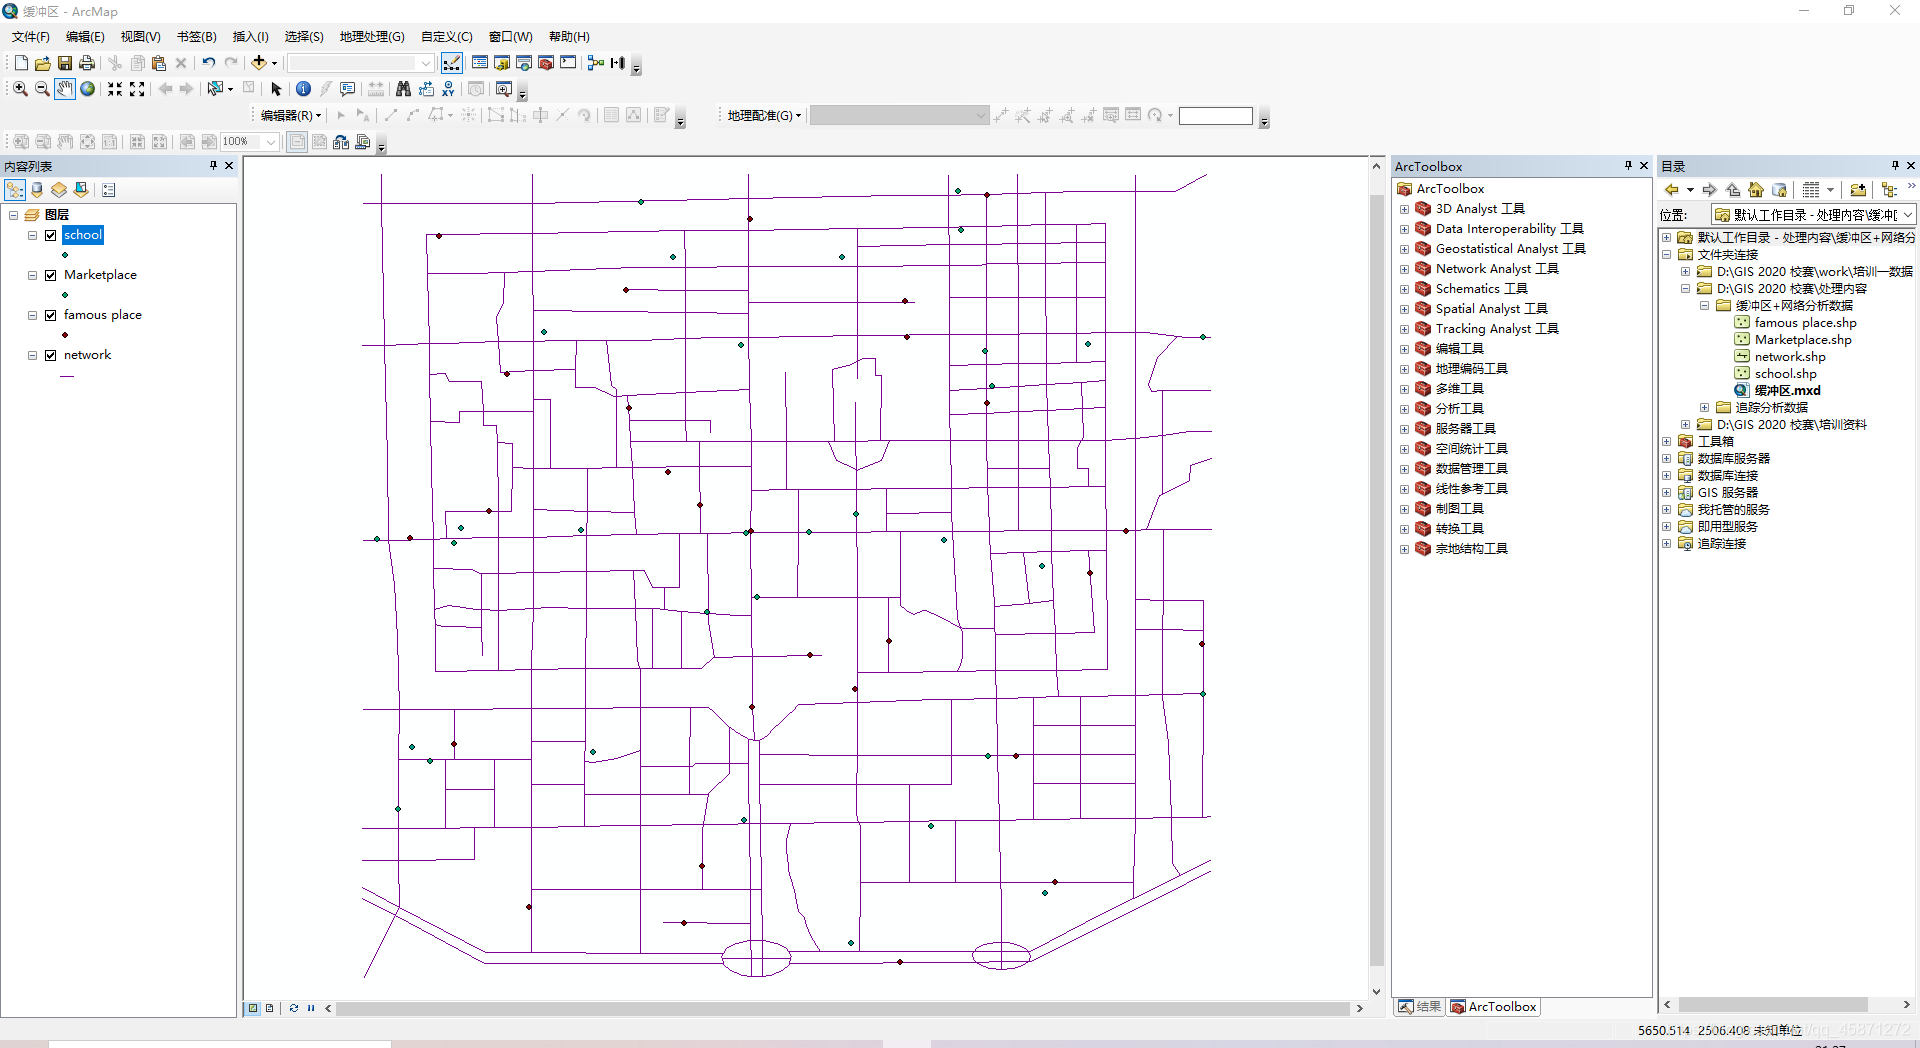Switch to List By Source view
This screenshot has width=1920, height=1048.
[37, 190]
